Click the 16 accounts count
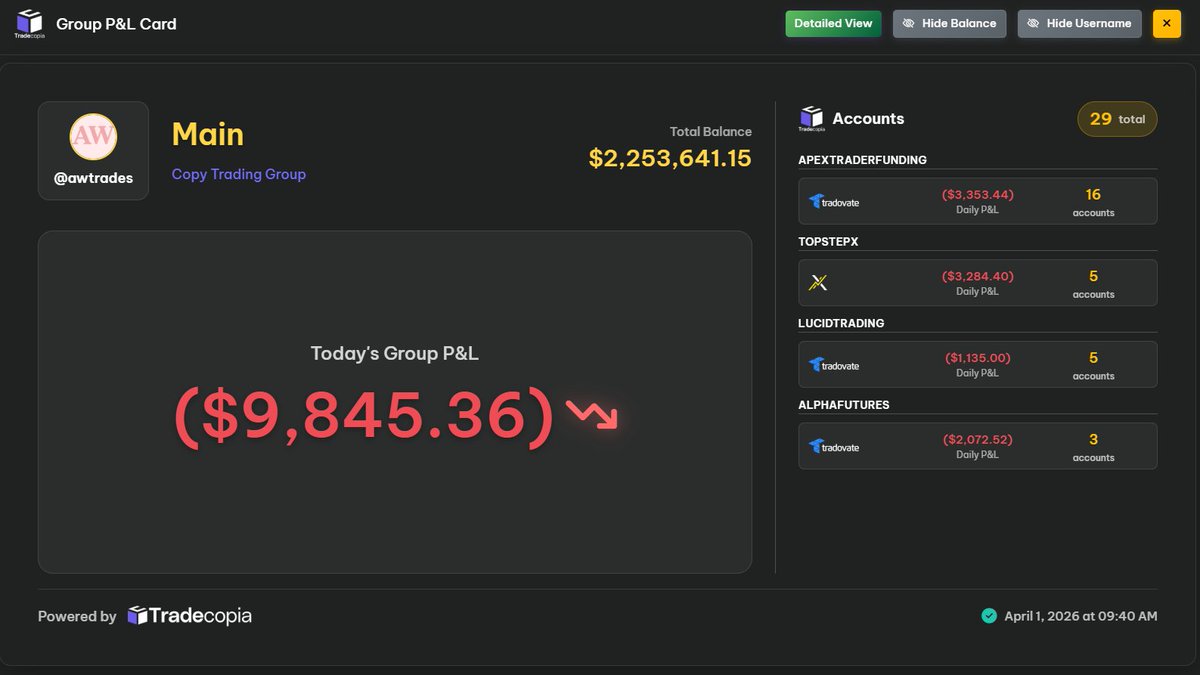 click(x=1093, y=201)
